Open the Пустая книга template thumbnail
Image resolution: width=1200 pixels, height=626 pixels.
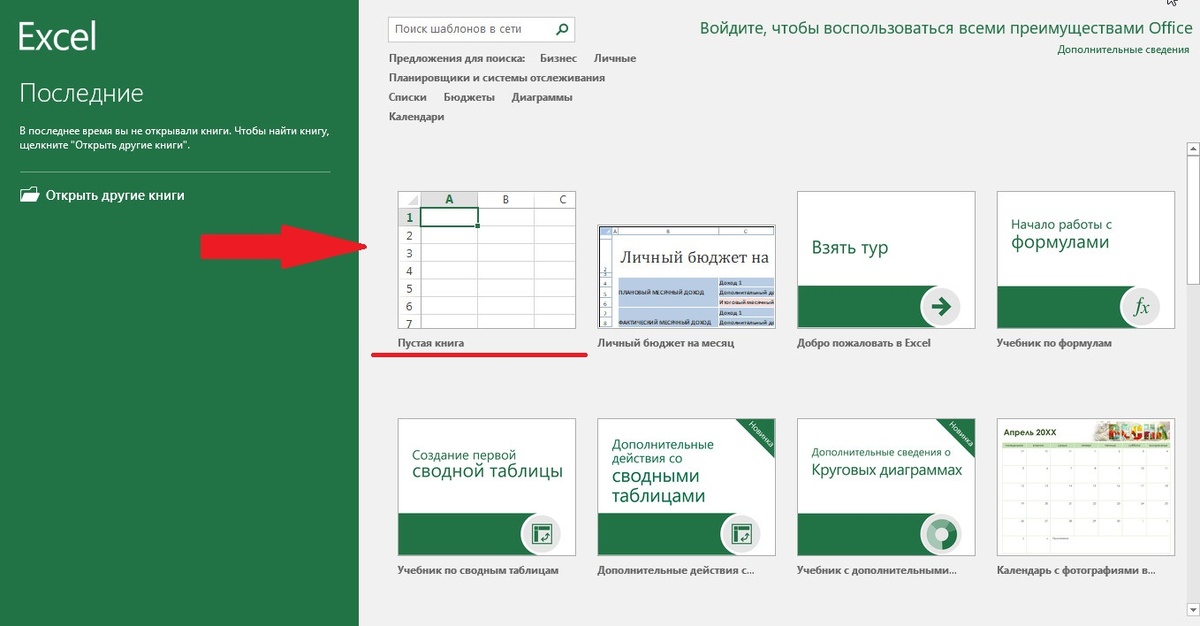click(487, 259)
